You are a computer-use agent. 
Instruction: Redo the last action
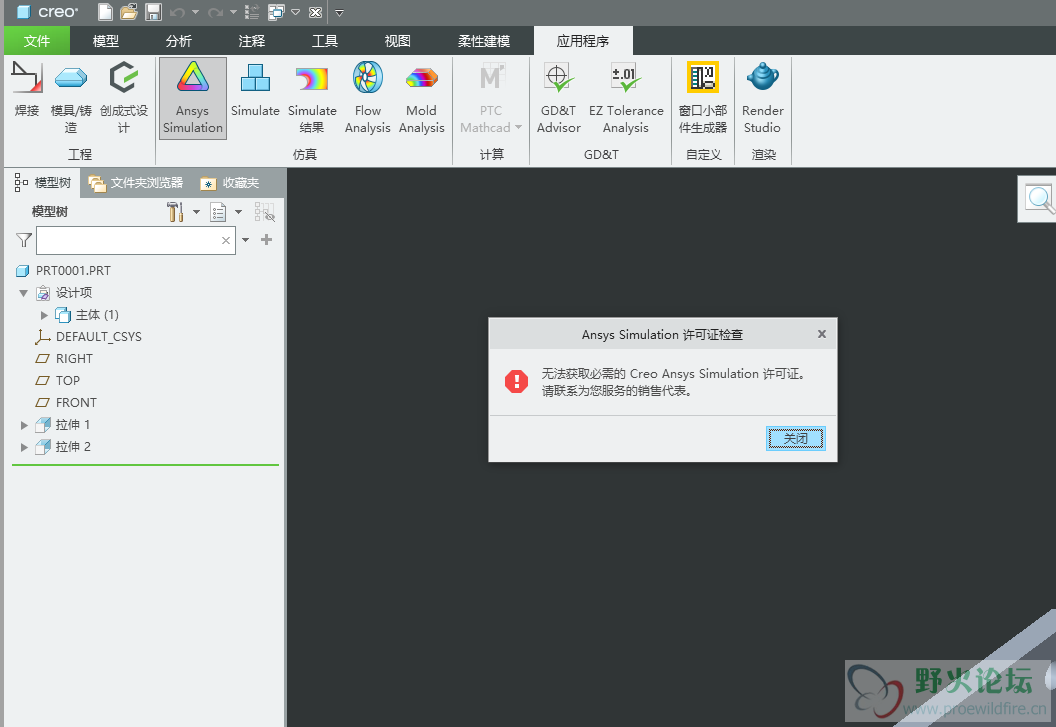coord(216,12)
